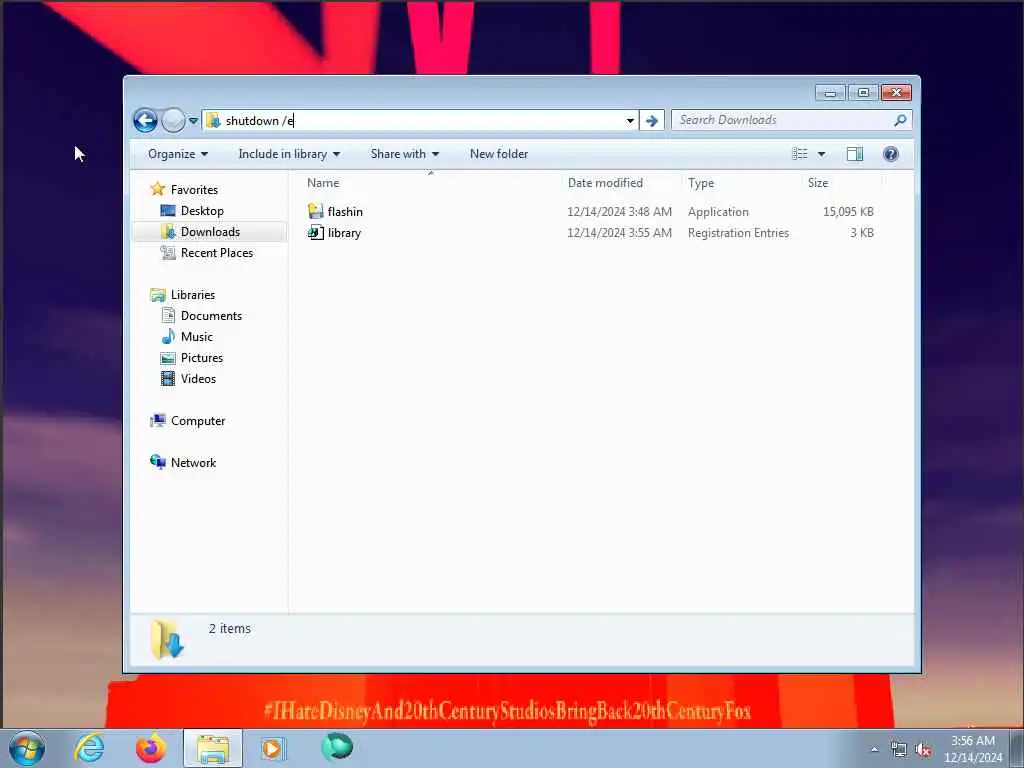
Task: Launch Internet Explorer from taskbar
Action: [89, 748]
